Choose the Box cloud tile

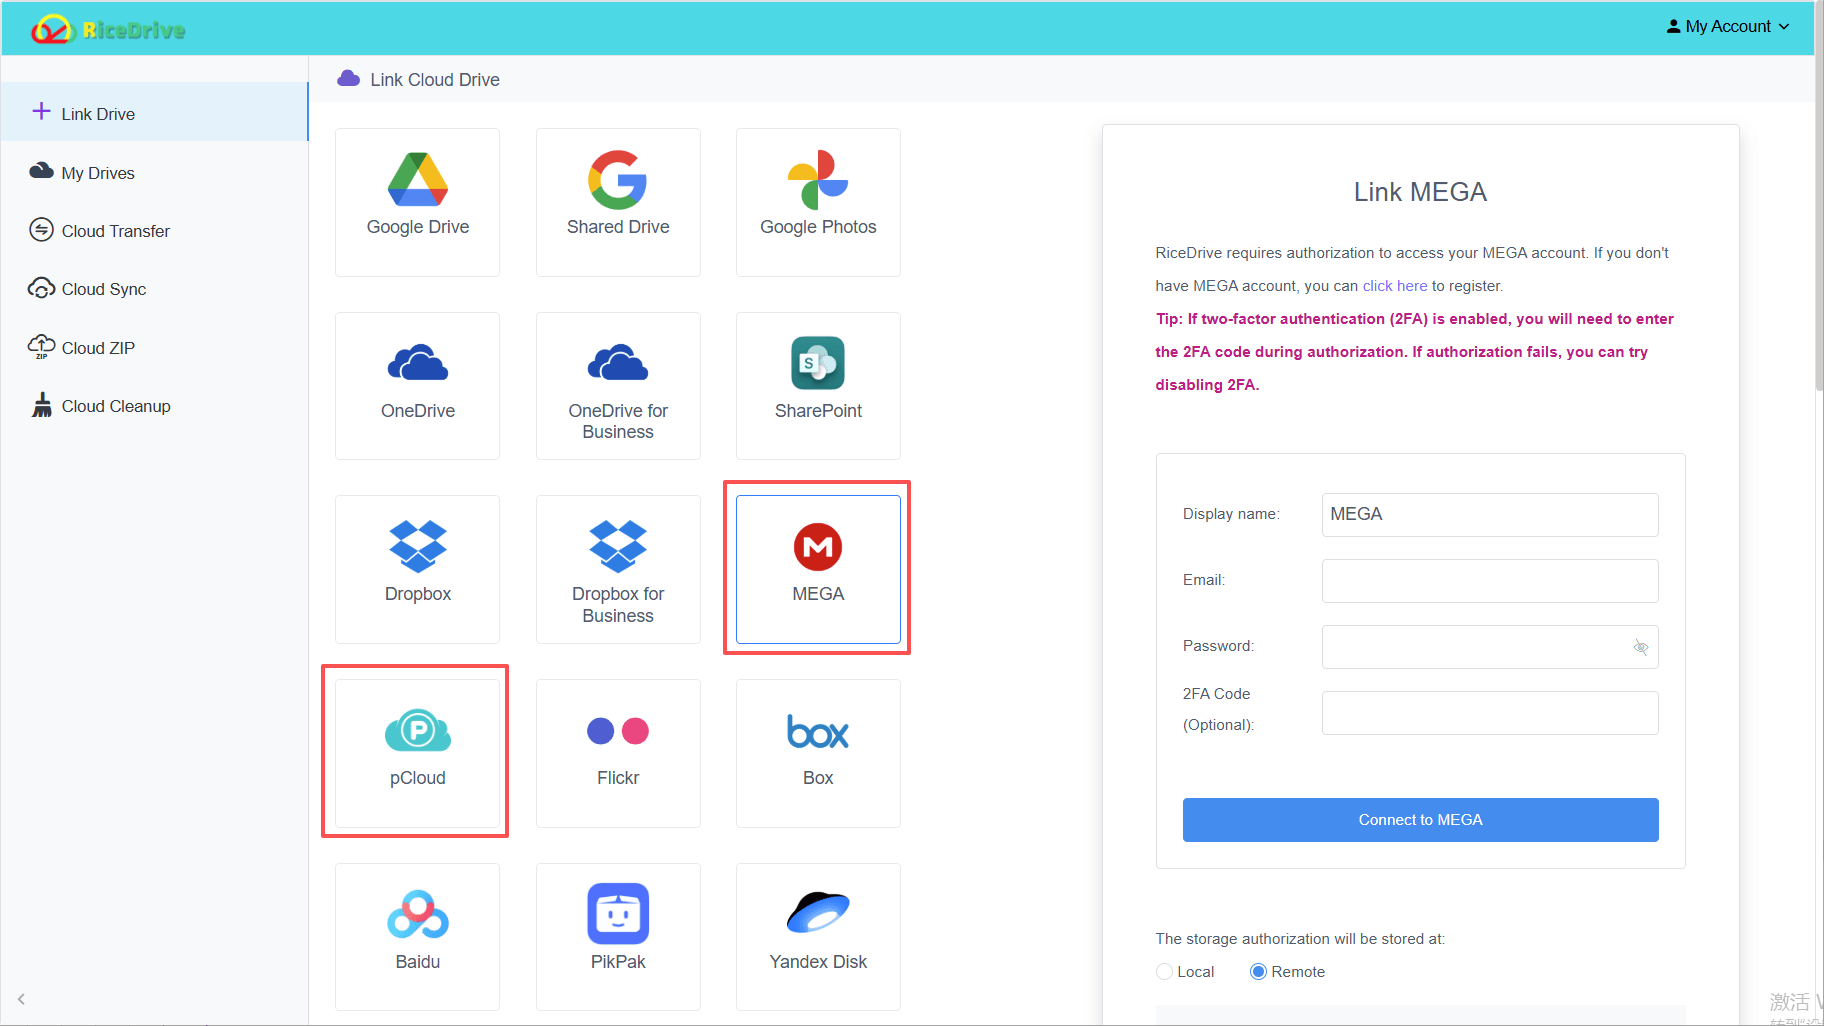pyautogui.click(x=818, y=753)
